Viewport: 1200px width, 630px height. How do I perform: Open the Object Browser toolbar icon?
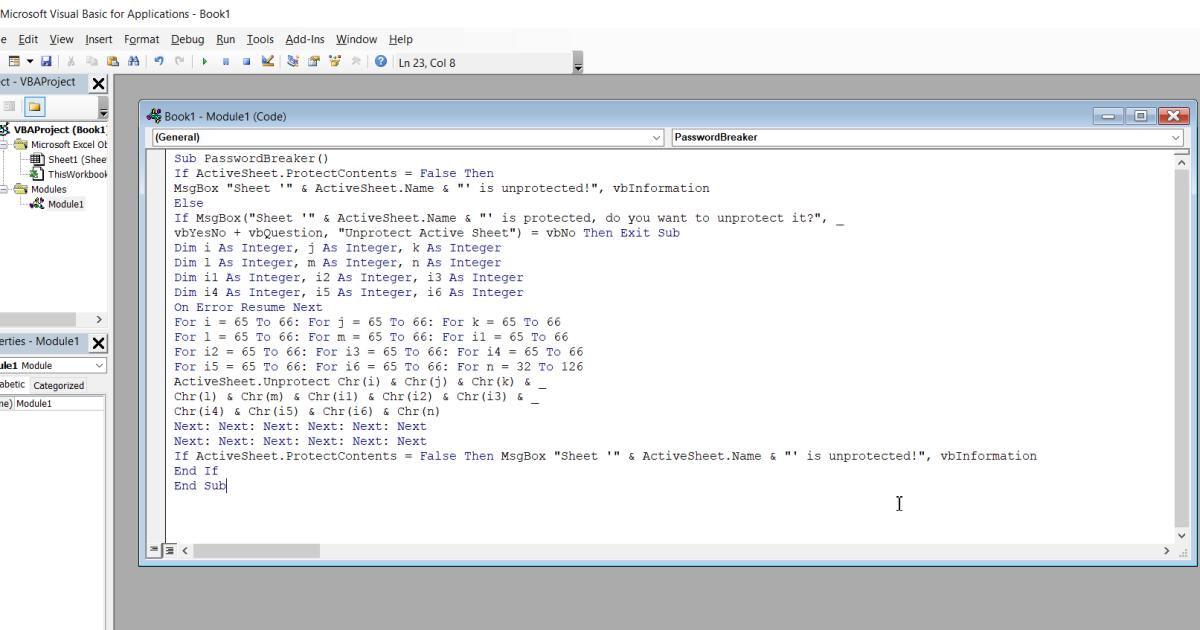[x=334, y=62]
